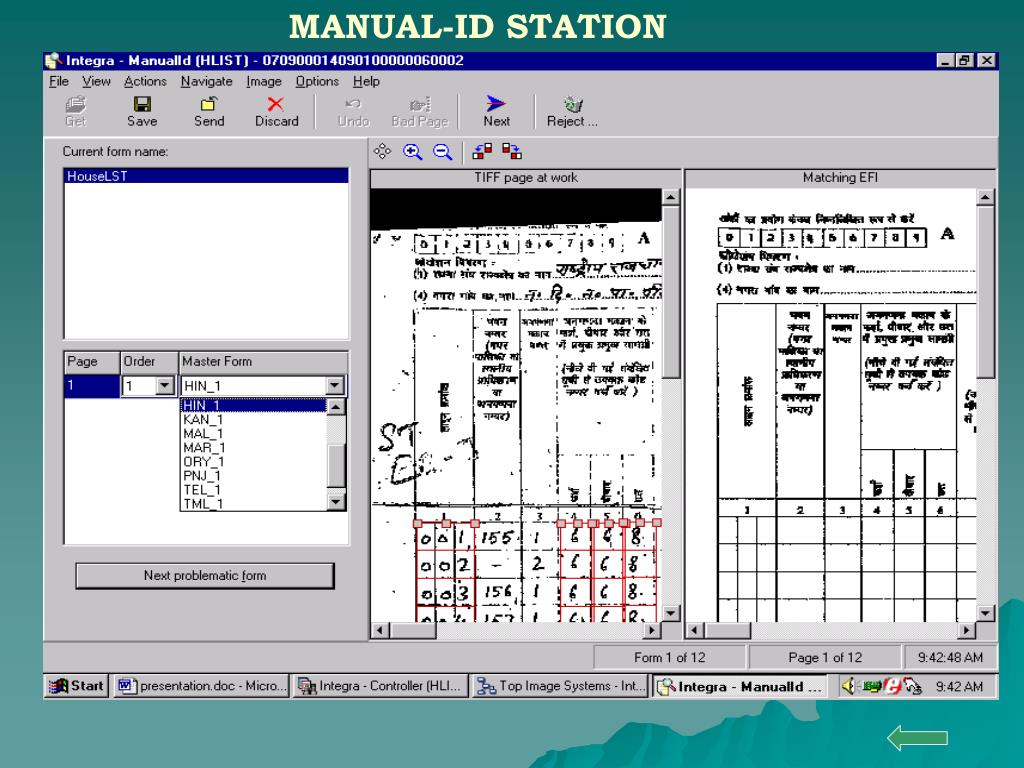The width and height of the screenshot is (1024, 768).
Task: Expand the Order dropdown arrow
Action: tap(165, 386)
